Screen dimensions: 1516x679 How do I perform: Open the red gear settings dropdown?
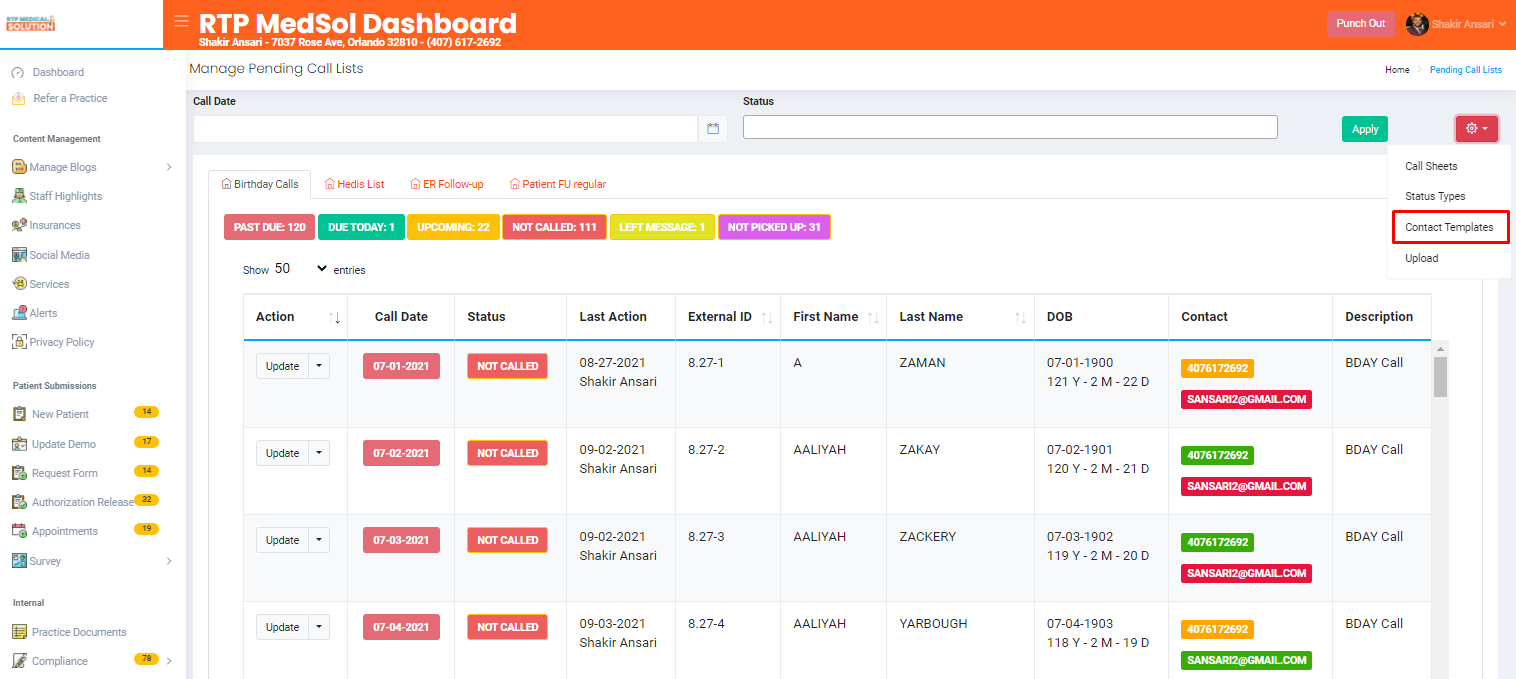point(1476,129)
